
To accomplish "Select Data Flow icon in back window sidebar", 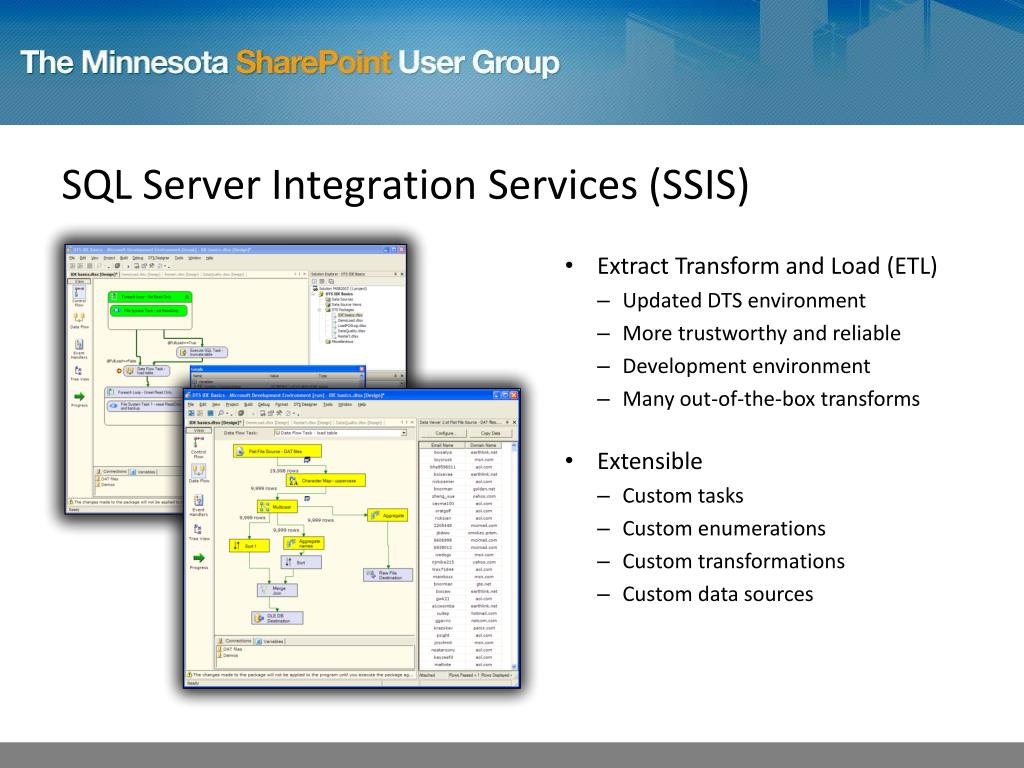I will 79,317.
